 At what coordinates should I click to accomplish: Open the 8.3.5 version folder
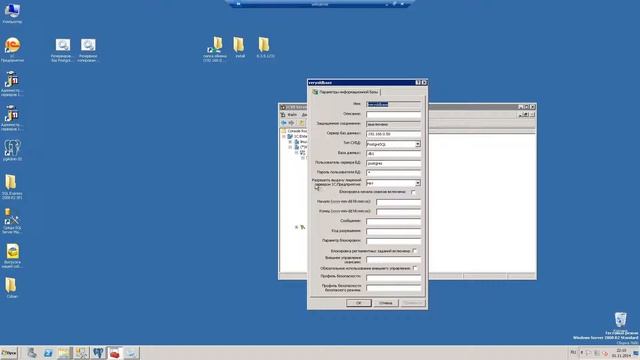264,47
